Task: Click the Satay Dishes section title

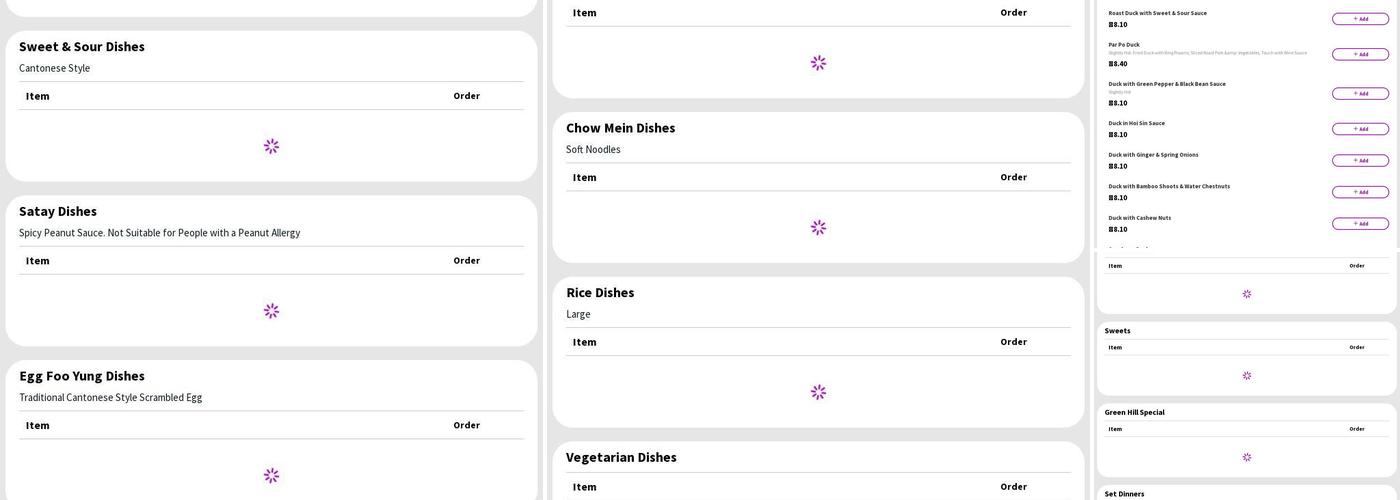Action: [x=58, y=211]
